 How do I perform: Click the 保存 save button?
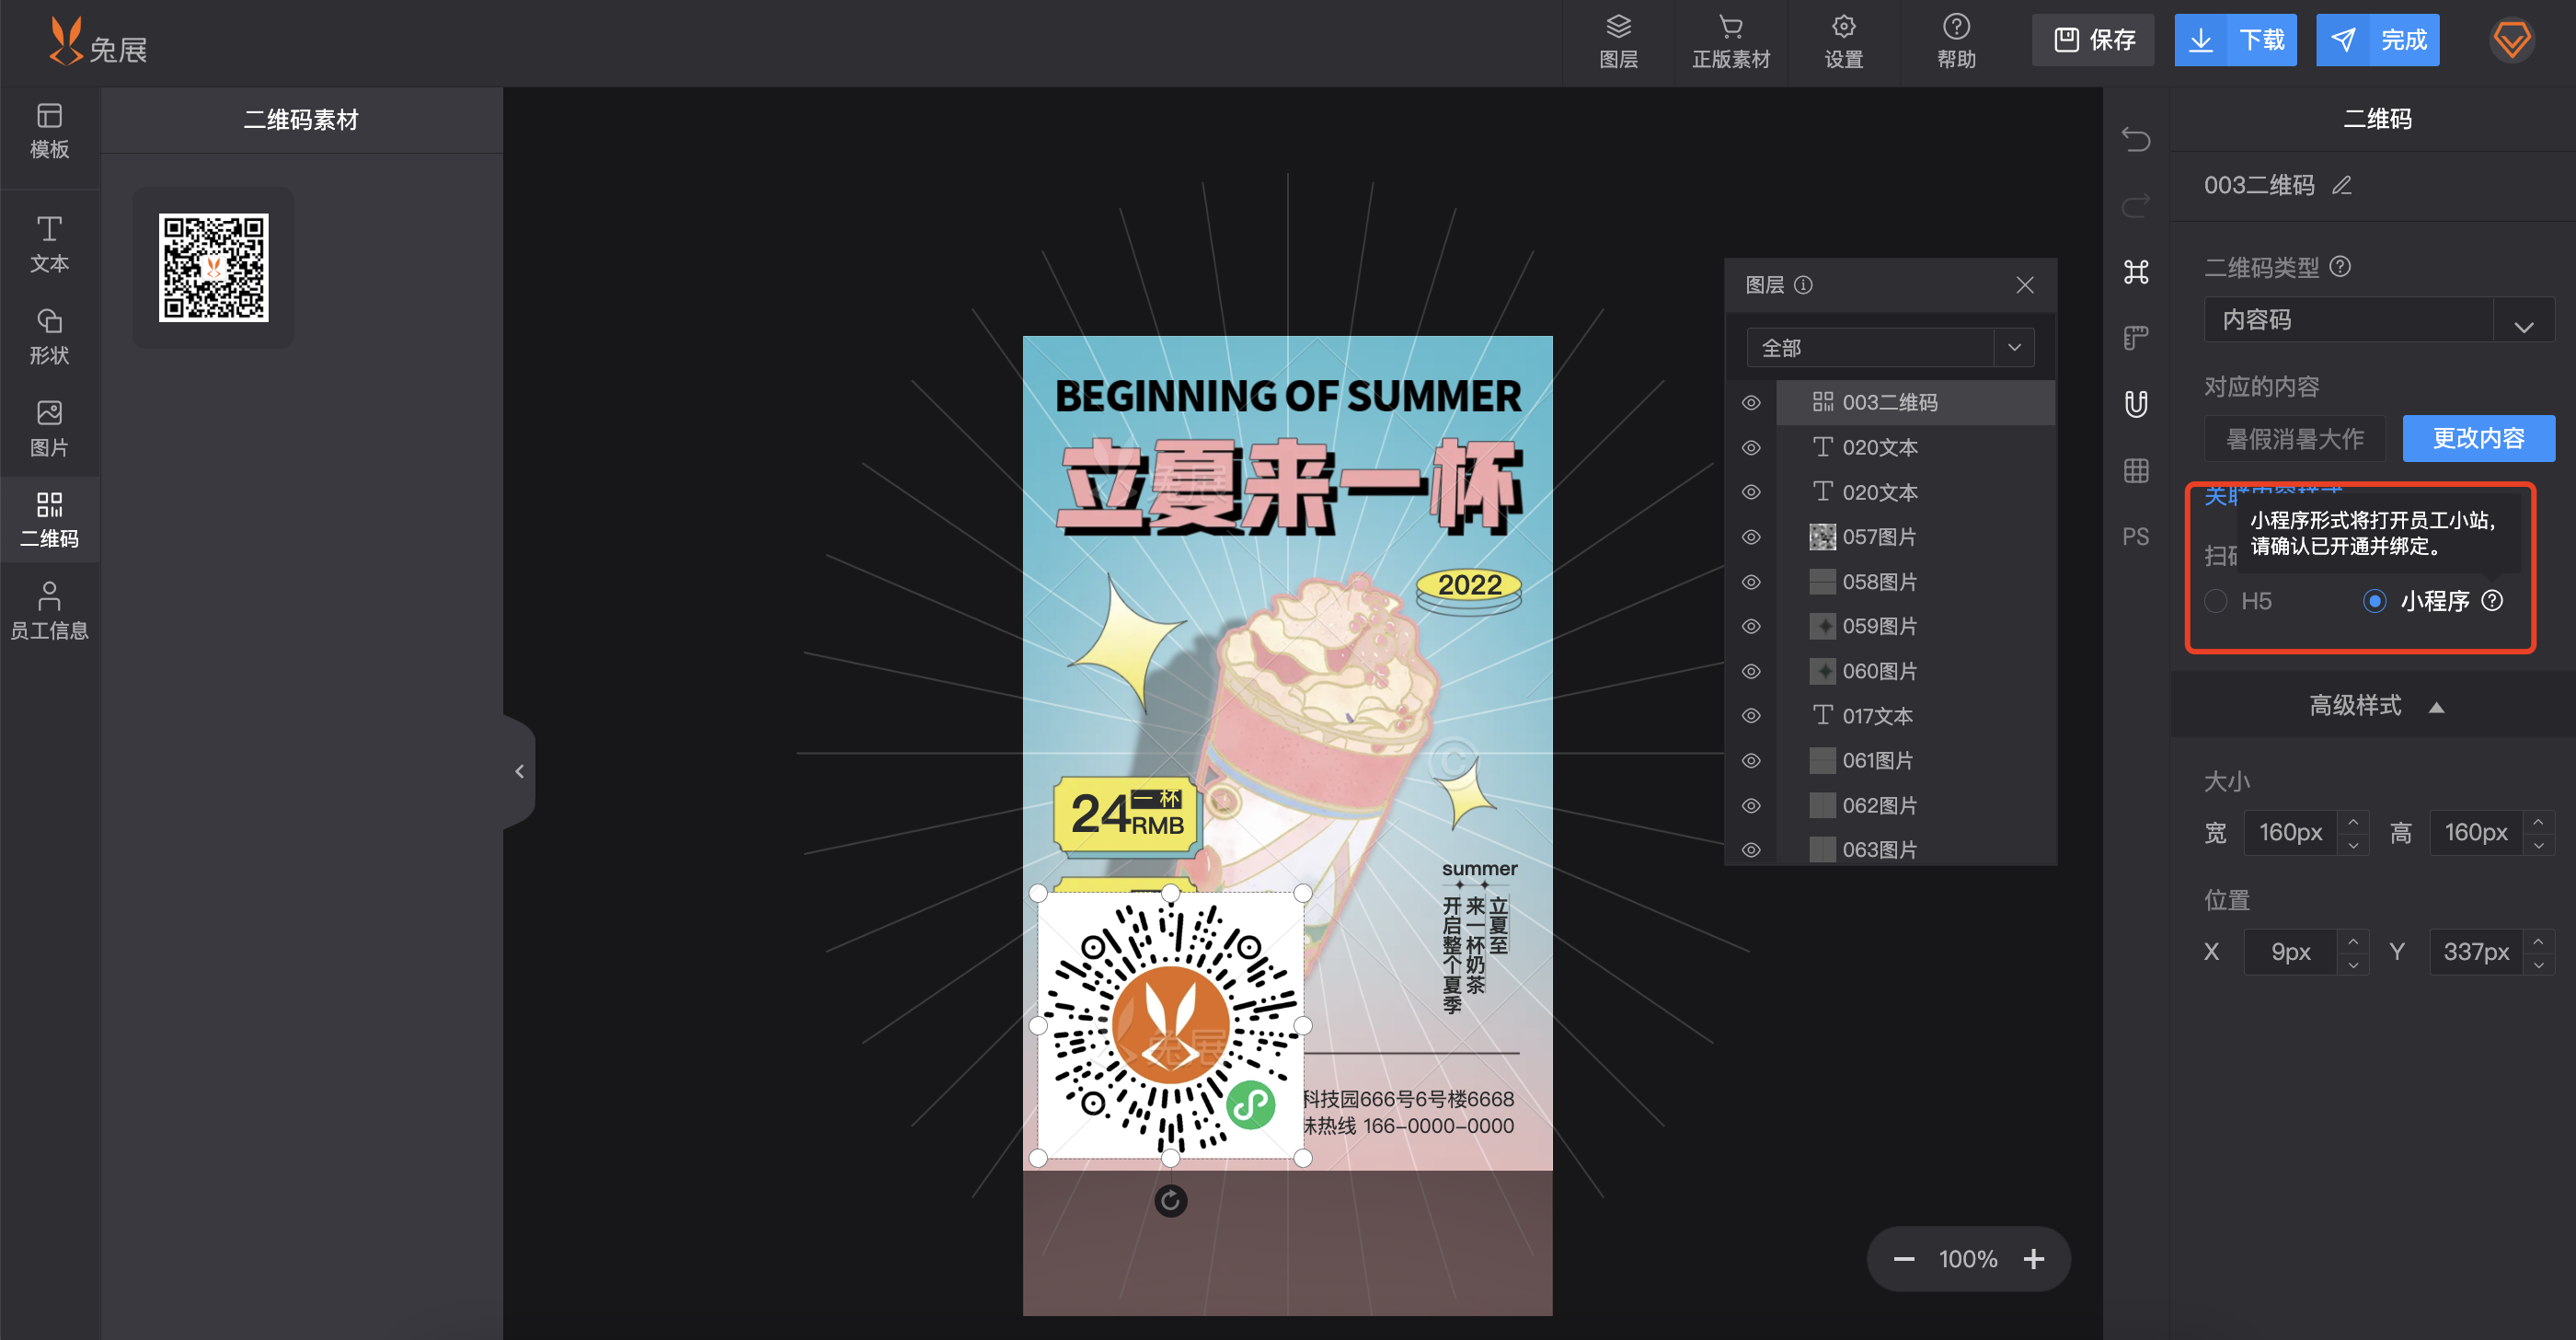(2093, 40)
